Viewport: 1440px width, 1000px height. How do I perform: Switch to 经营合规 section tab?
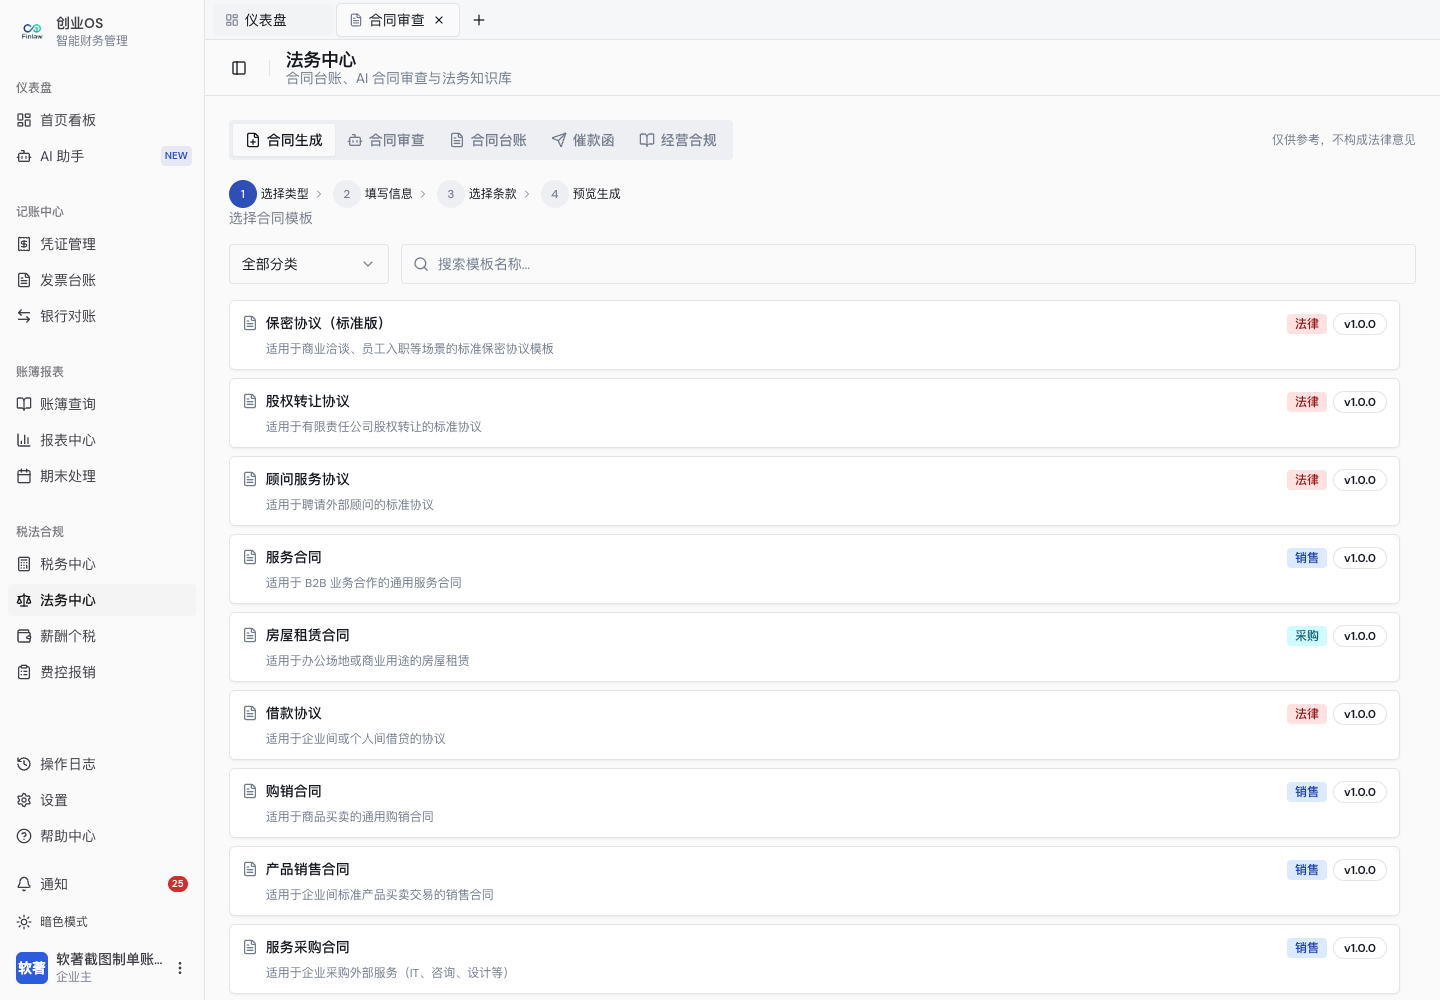click(x=678, y=140)
